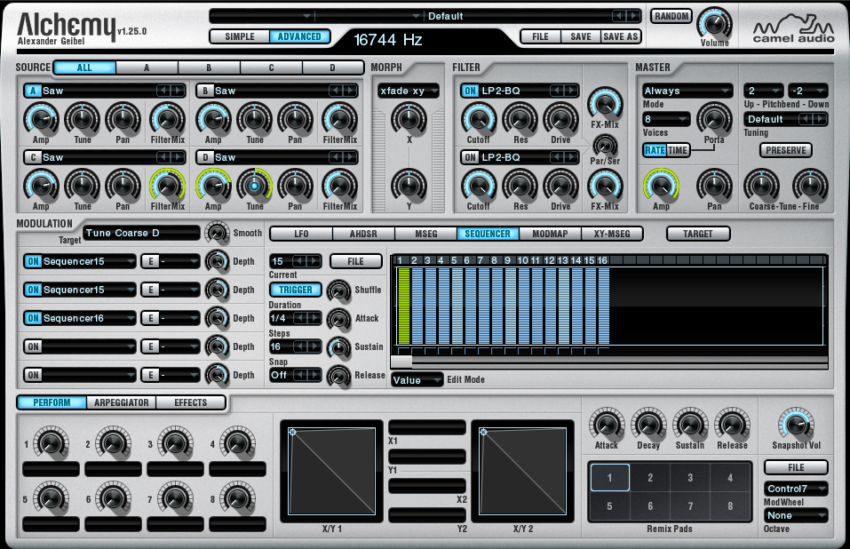
Task: Click the modulation TARGET button
Action: tap(698, 234)
